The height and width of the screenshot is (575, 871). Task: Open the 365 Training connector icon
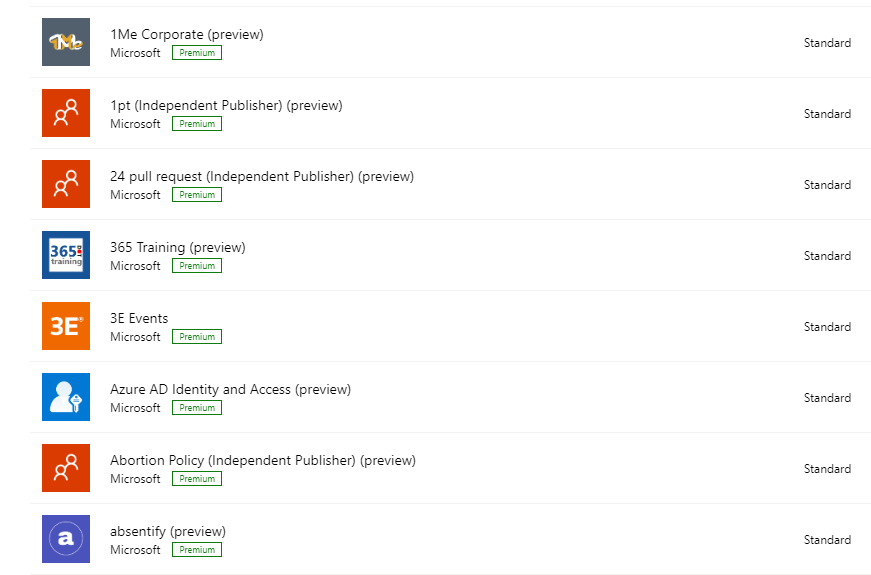point(66,255)
